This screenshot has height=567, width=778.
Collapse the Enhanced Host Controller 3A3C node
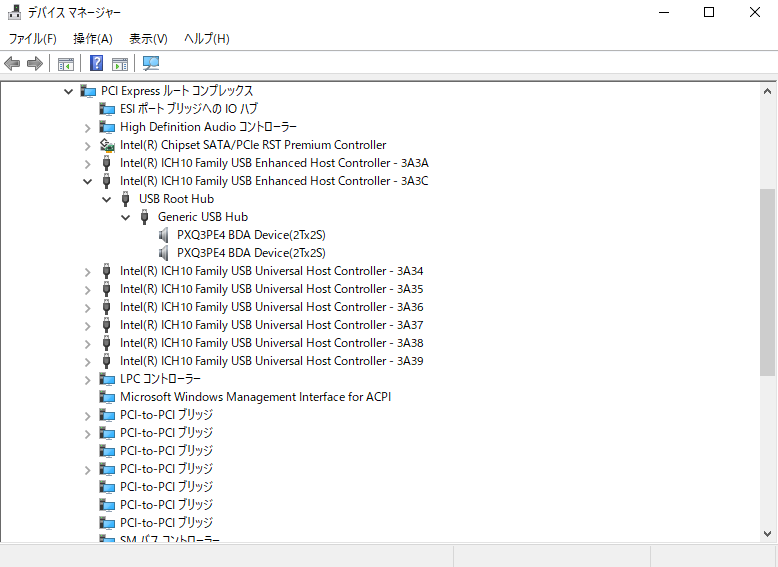[x=87, y=182]
